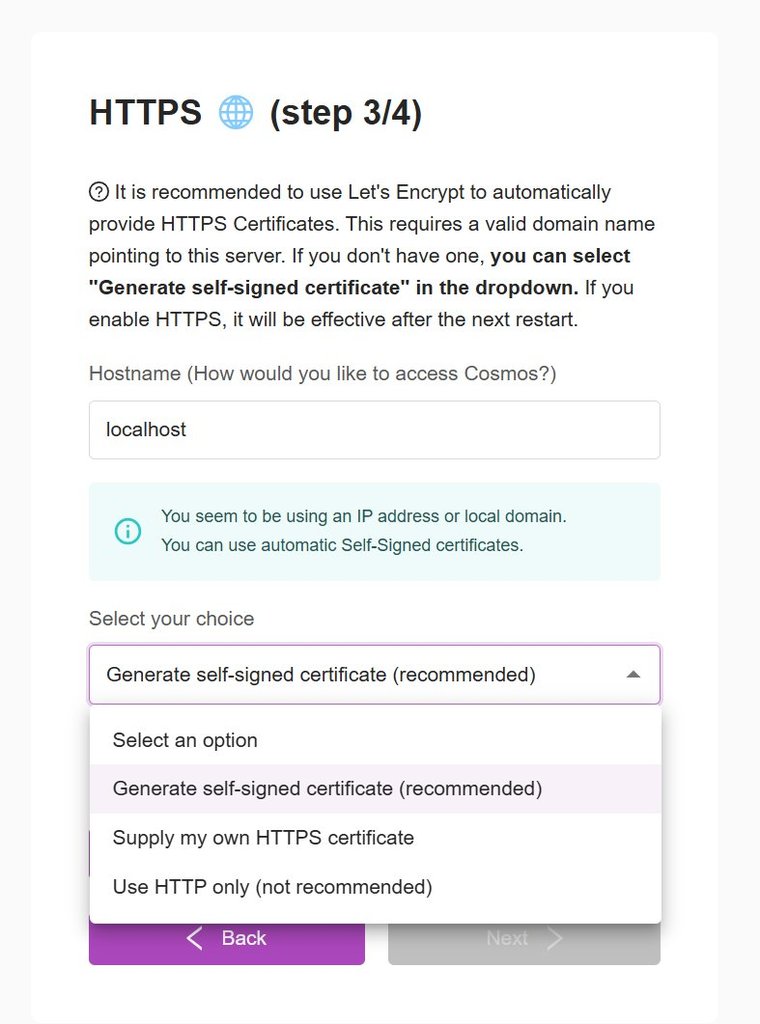
Task: Click the 'Select your choice' label
Action: coord(171,618)
